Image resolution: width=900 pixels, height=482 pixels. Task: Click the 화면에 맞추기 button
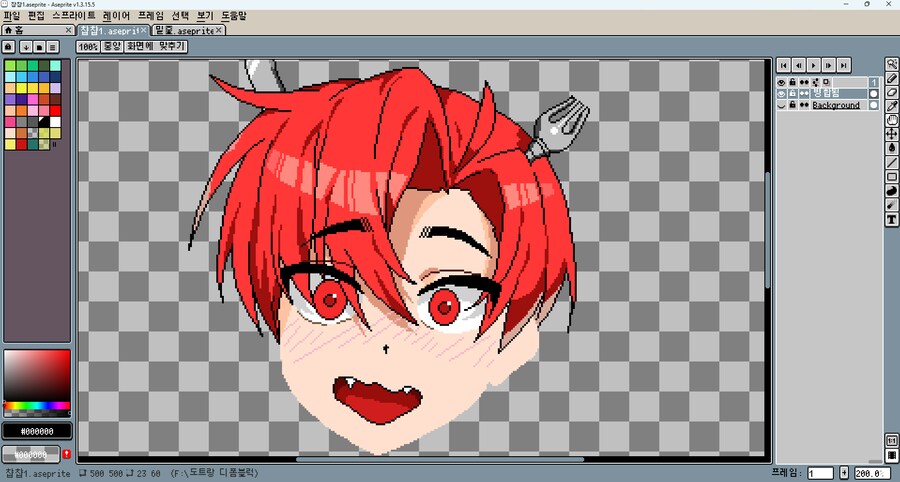(156, 47)
